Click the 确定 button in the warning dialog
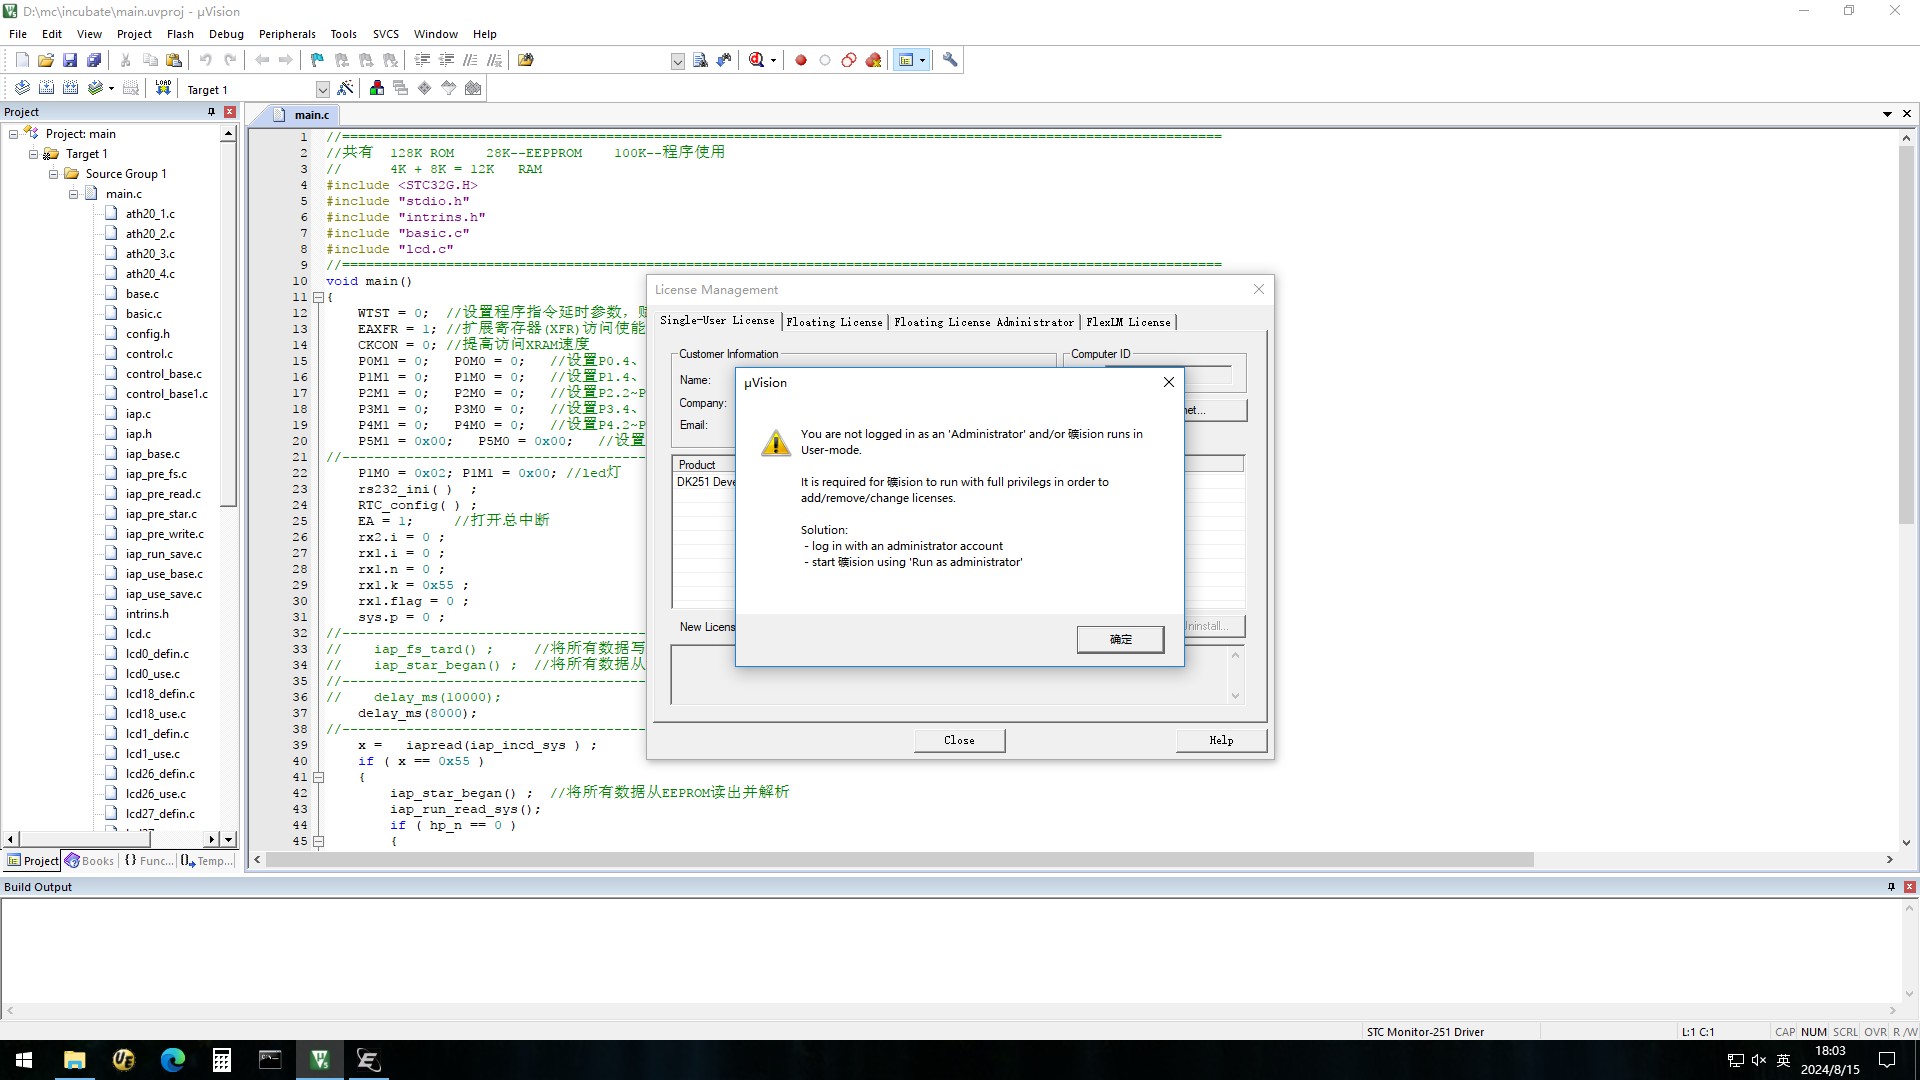Viewport: 1920px width, 1080px height. (1120, 639)
